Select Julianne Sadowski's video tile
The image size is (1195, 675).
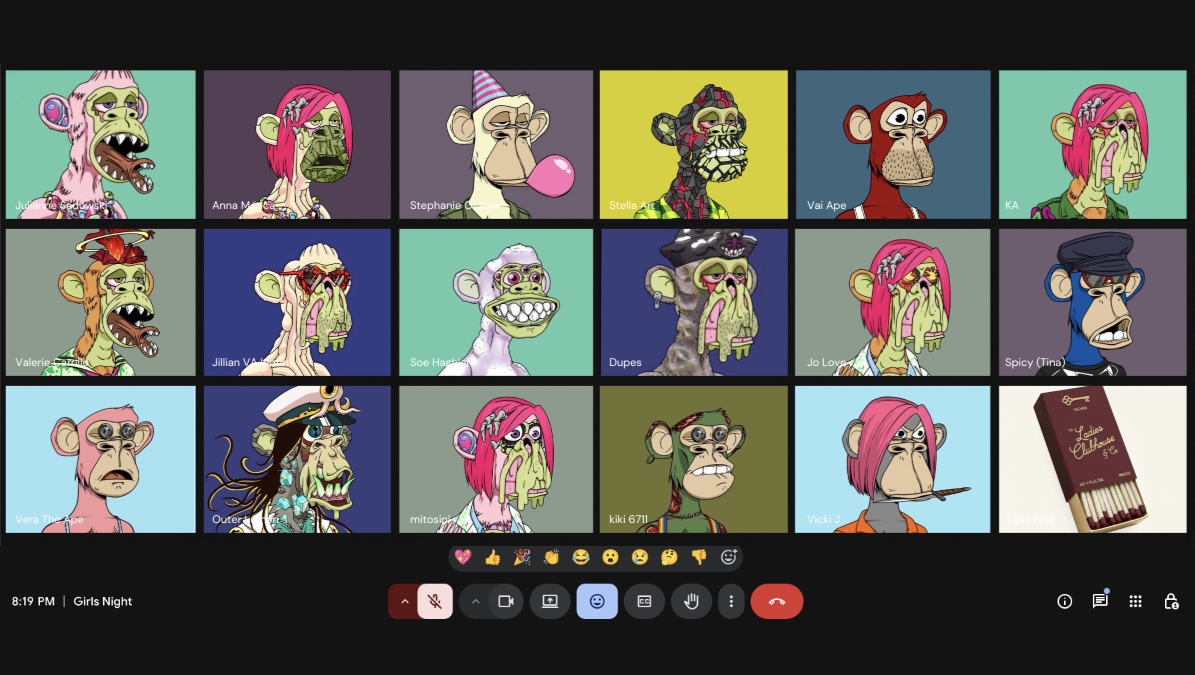(x=101, y=145)
